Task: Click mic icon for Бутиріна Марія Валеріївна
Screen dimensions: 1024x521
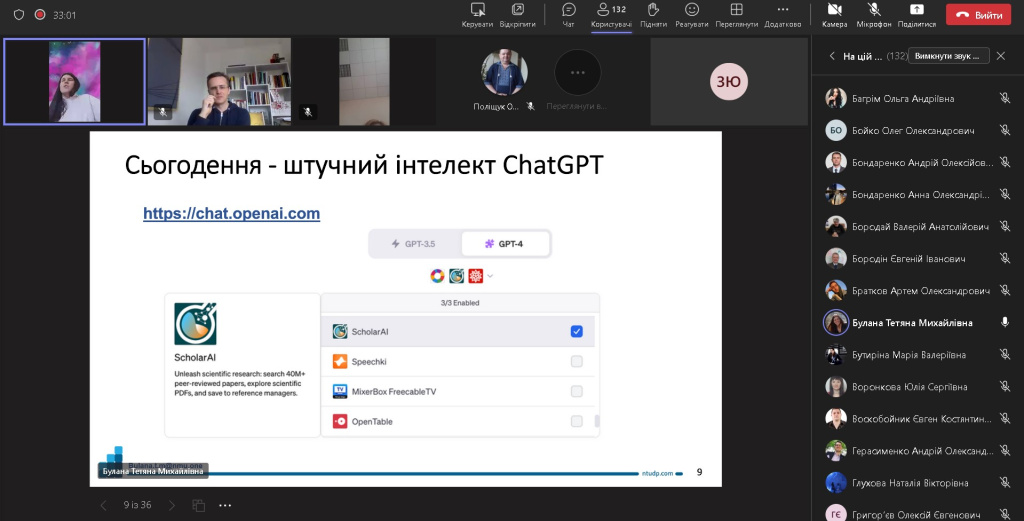Action: click(x=1004, y=355)
